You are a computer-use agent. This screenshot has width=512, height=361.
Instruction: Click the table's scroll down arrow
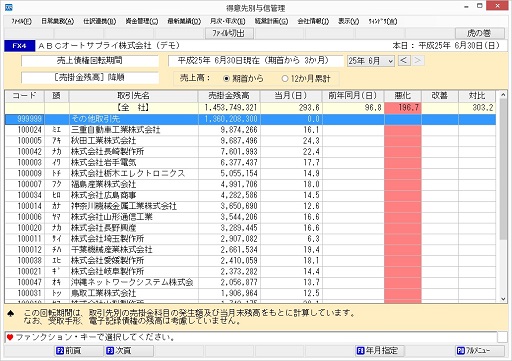click(x=503, y=299)
